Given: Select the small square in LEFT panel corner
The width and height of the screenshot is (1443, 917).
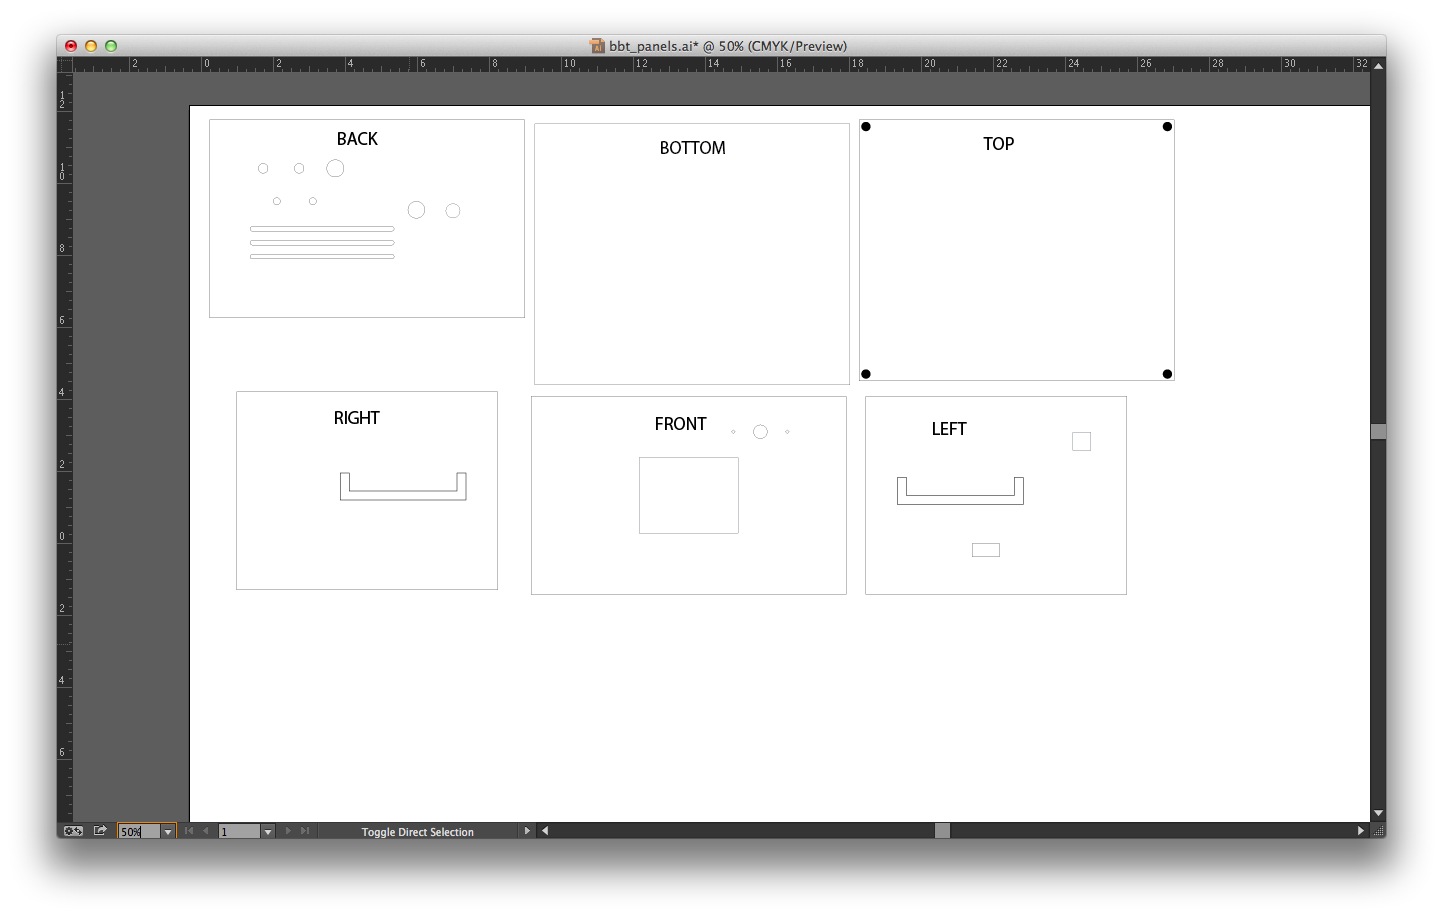Looking at the screenshot, I should [1081, 441].
